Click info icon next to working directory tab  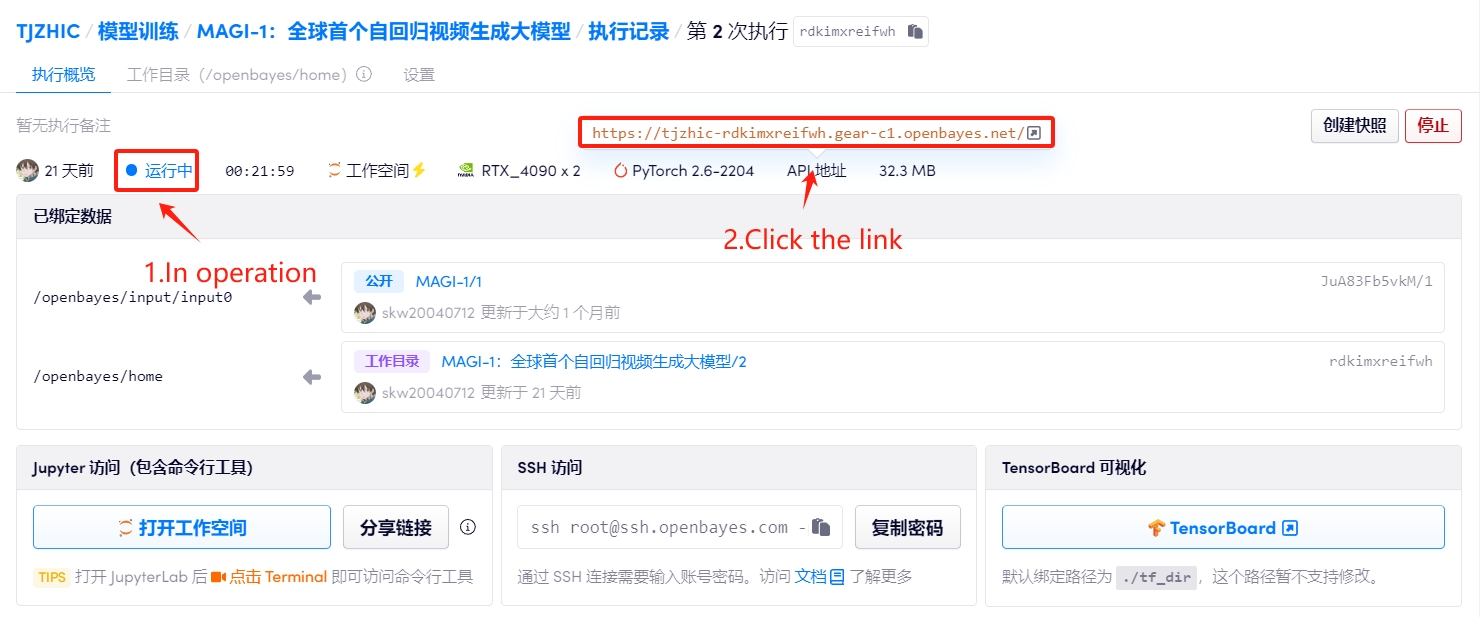(364, 74)
